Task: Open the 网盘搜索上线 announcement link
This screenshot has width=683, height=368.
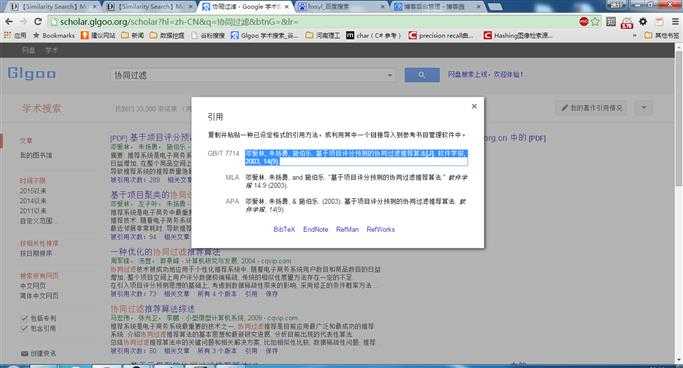Action: (x=485, y=74)
